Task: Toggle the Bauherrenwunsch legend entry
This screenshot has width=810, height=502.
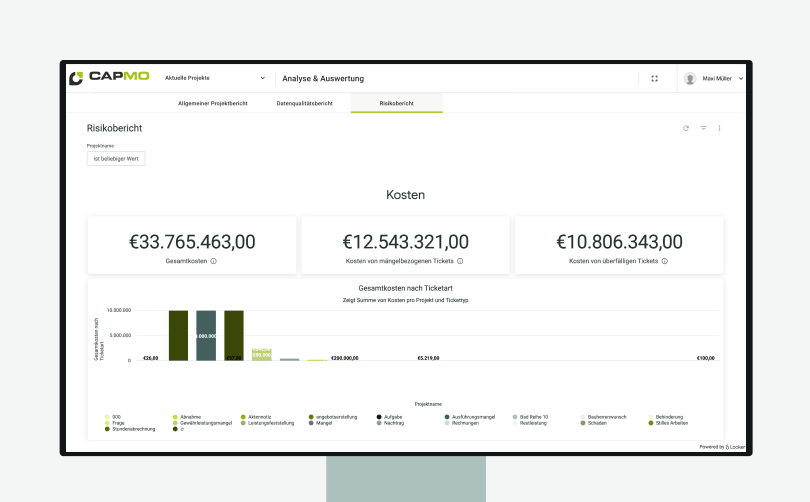Action: coord(604,417)
